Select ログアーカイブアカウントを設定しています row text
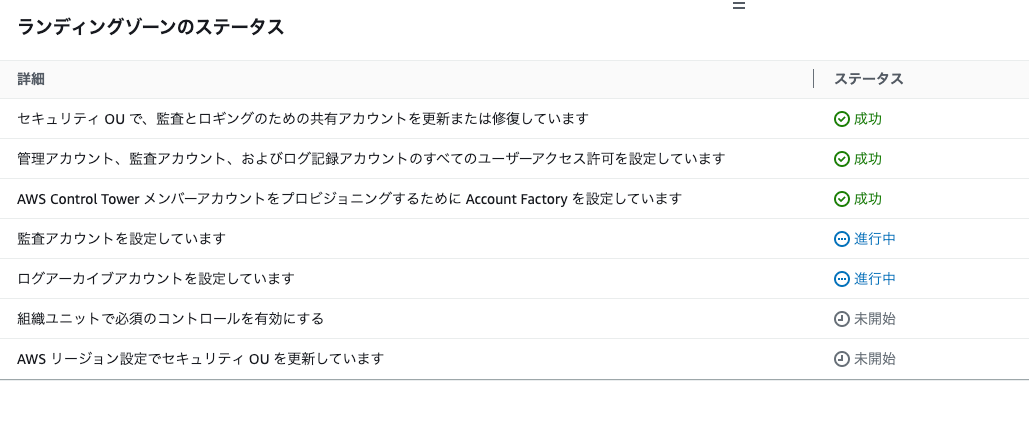The height and width of the screenshot is (444, 1029). point(156,279)
